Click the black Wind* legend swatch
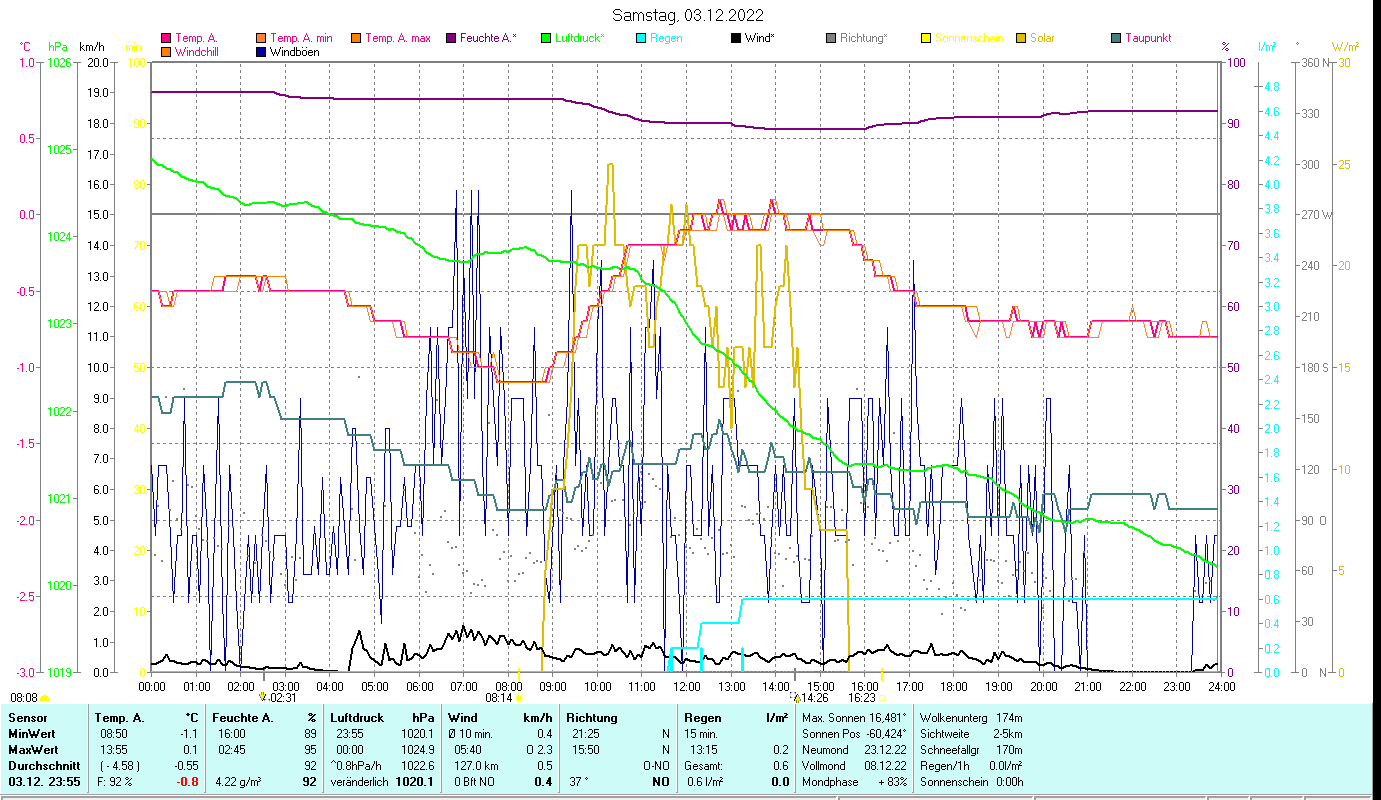 [736, 39]
